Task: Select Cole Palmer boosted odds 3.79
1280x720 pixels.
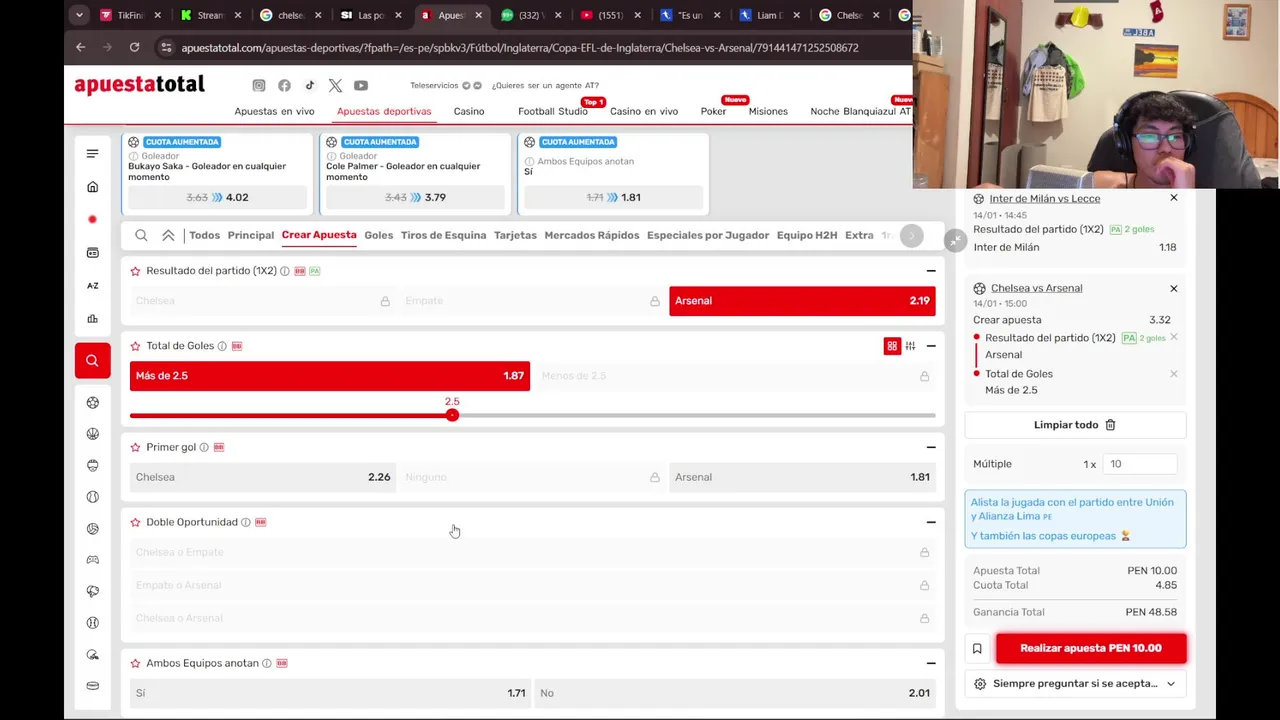Action: point(415,198)
